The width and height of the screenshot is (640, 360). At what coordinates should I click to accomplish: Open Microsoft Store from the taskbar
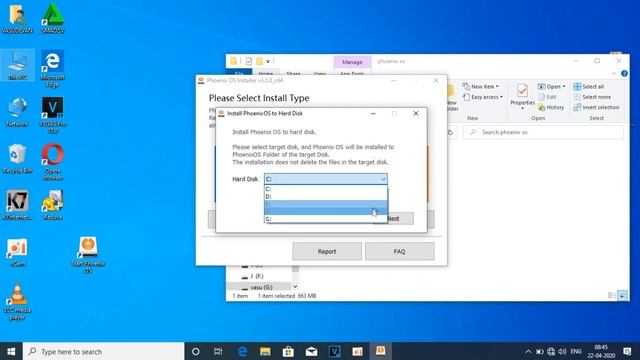pos(288,351)
